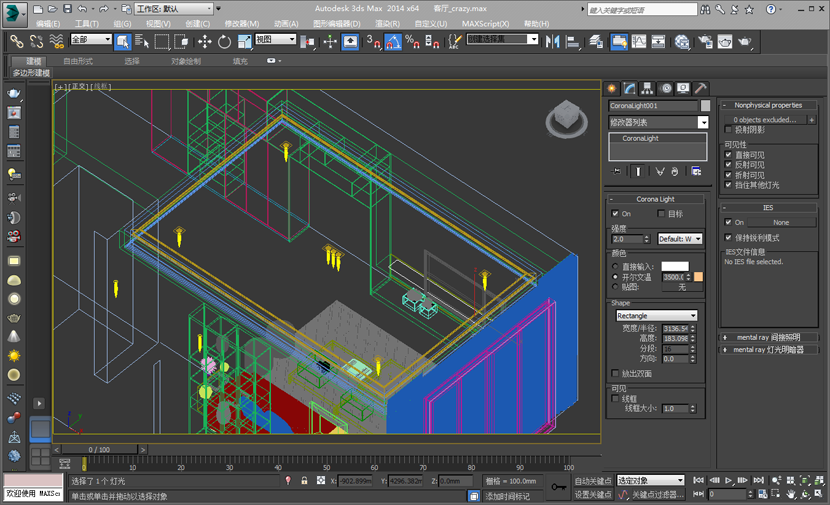Select the 直接输入 color radio button
The image size is (830, 505).
[x=614, y=266]
